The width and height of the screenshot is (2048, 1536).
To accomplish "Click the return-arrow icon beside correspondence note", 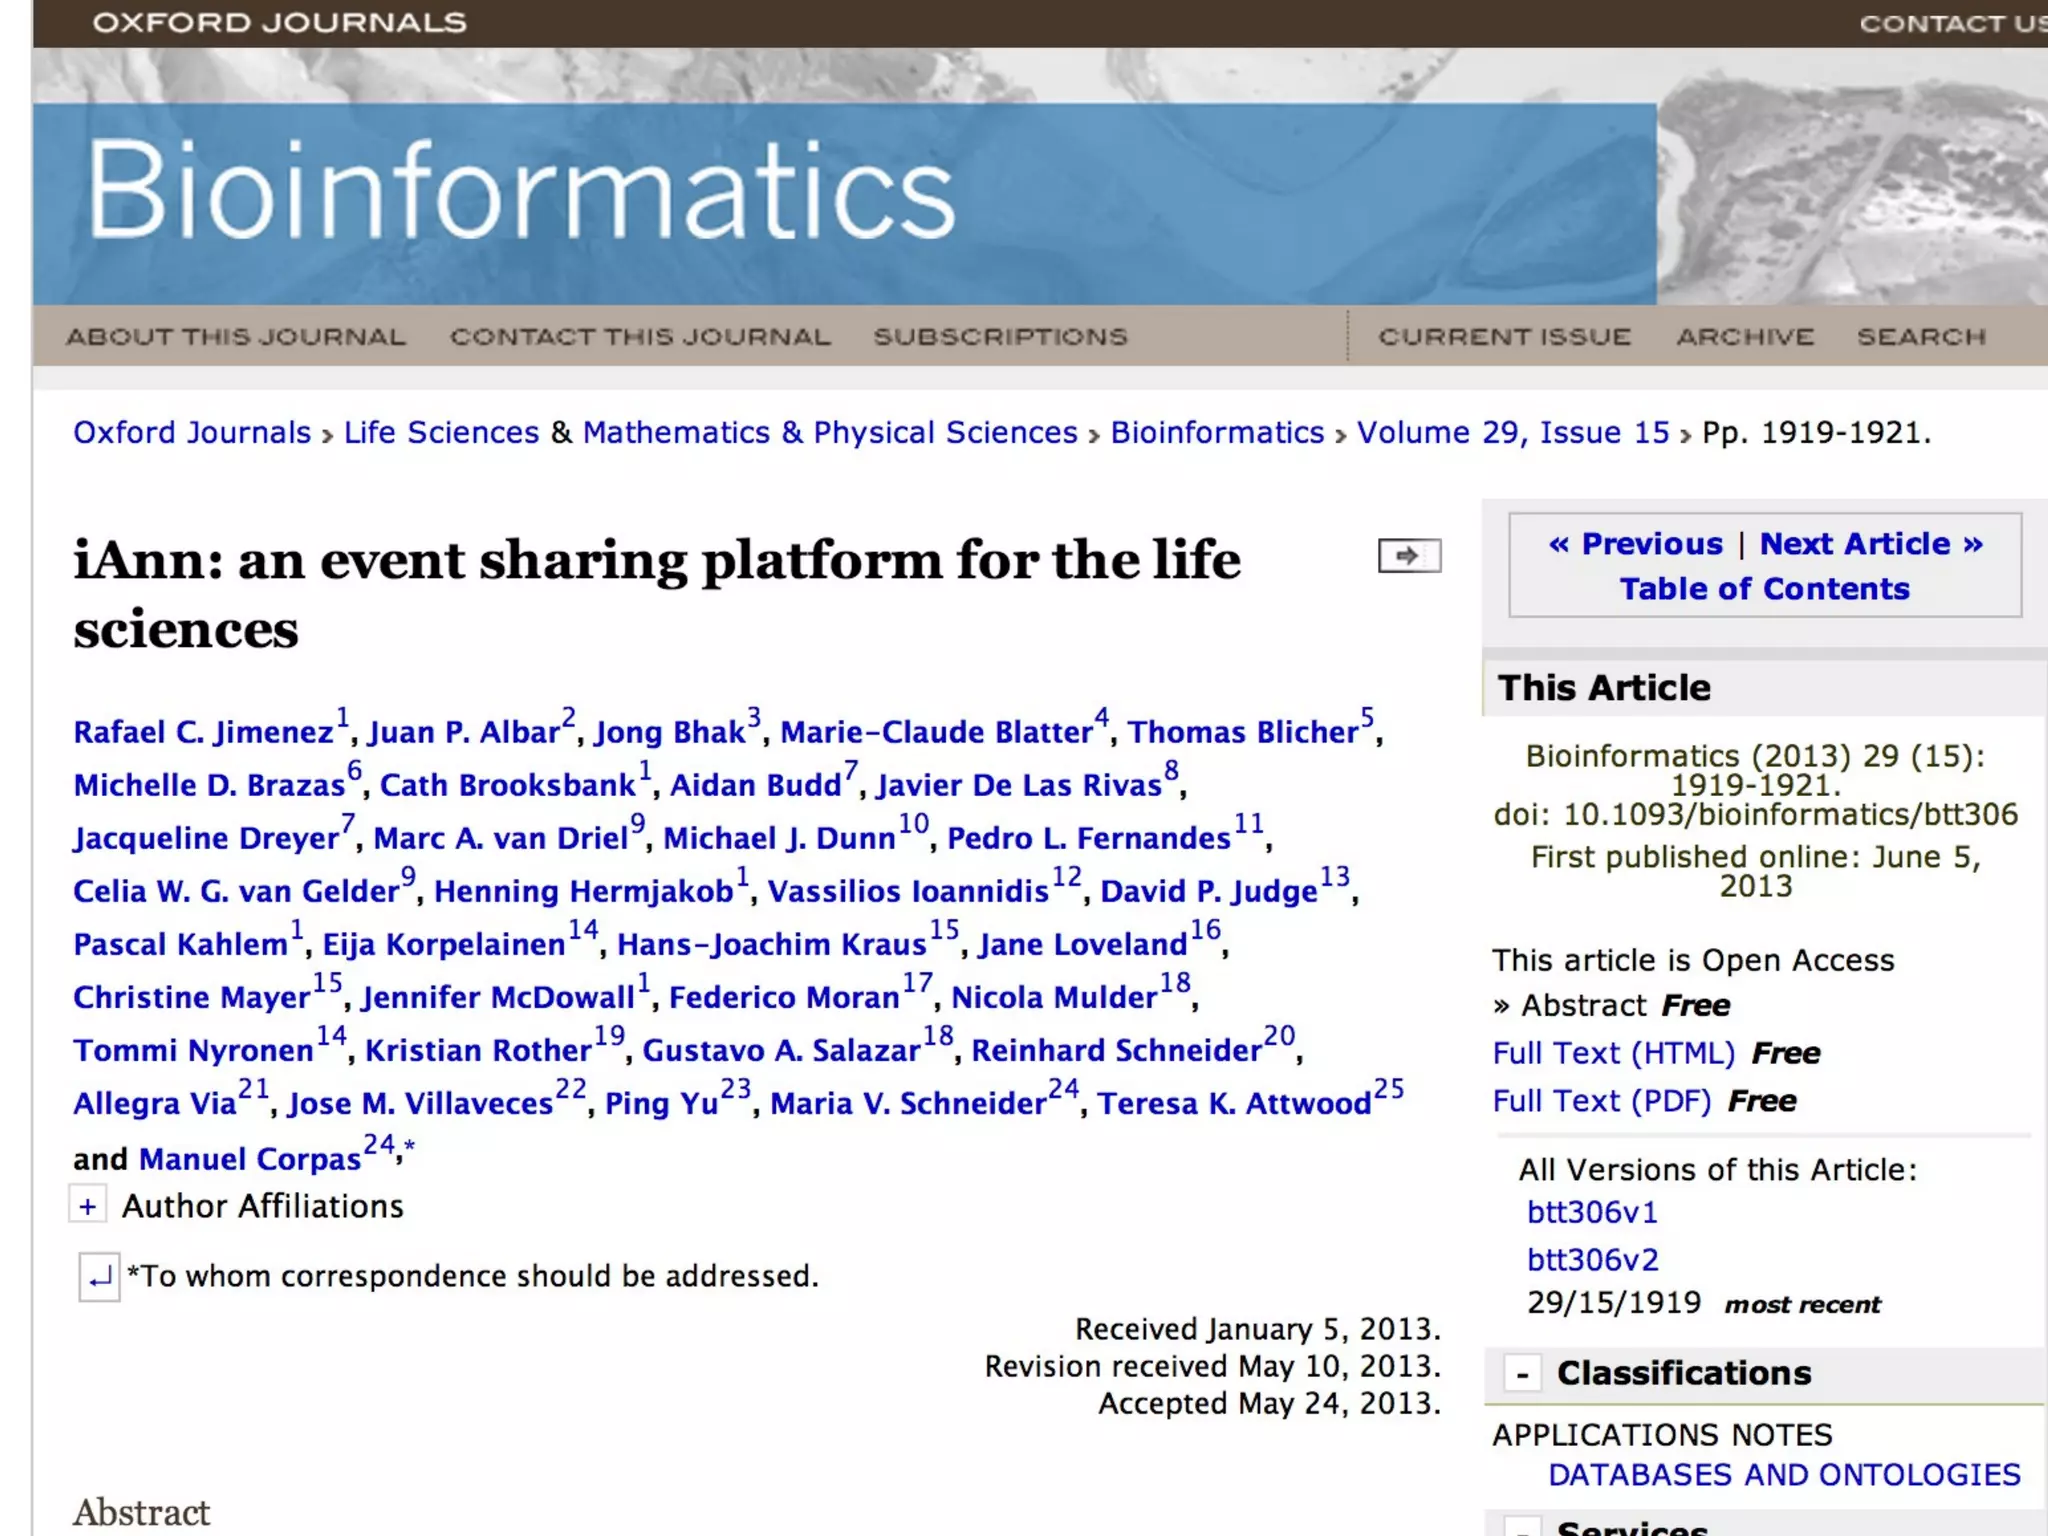I will click(x=99, y=1277).
